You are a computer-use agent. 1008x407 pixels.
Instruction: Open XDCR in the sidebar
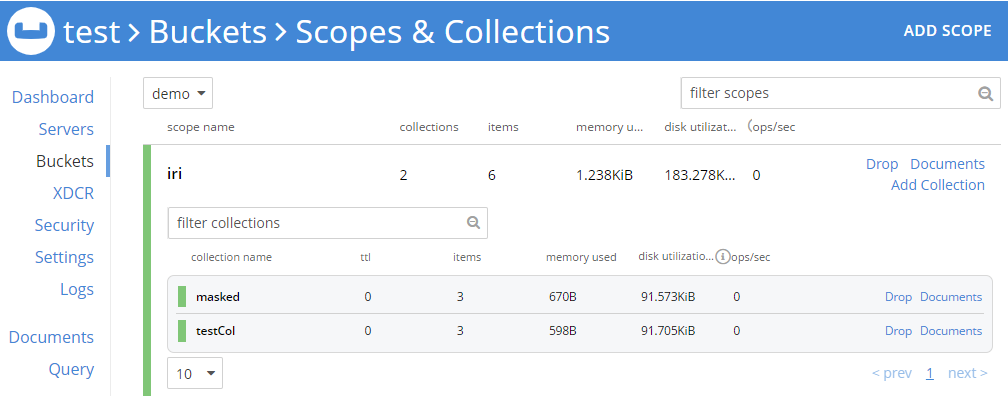[x=73, y=193]
